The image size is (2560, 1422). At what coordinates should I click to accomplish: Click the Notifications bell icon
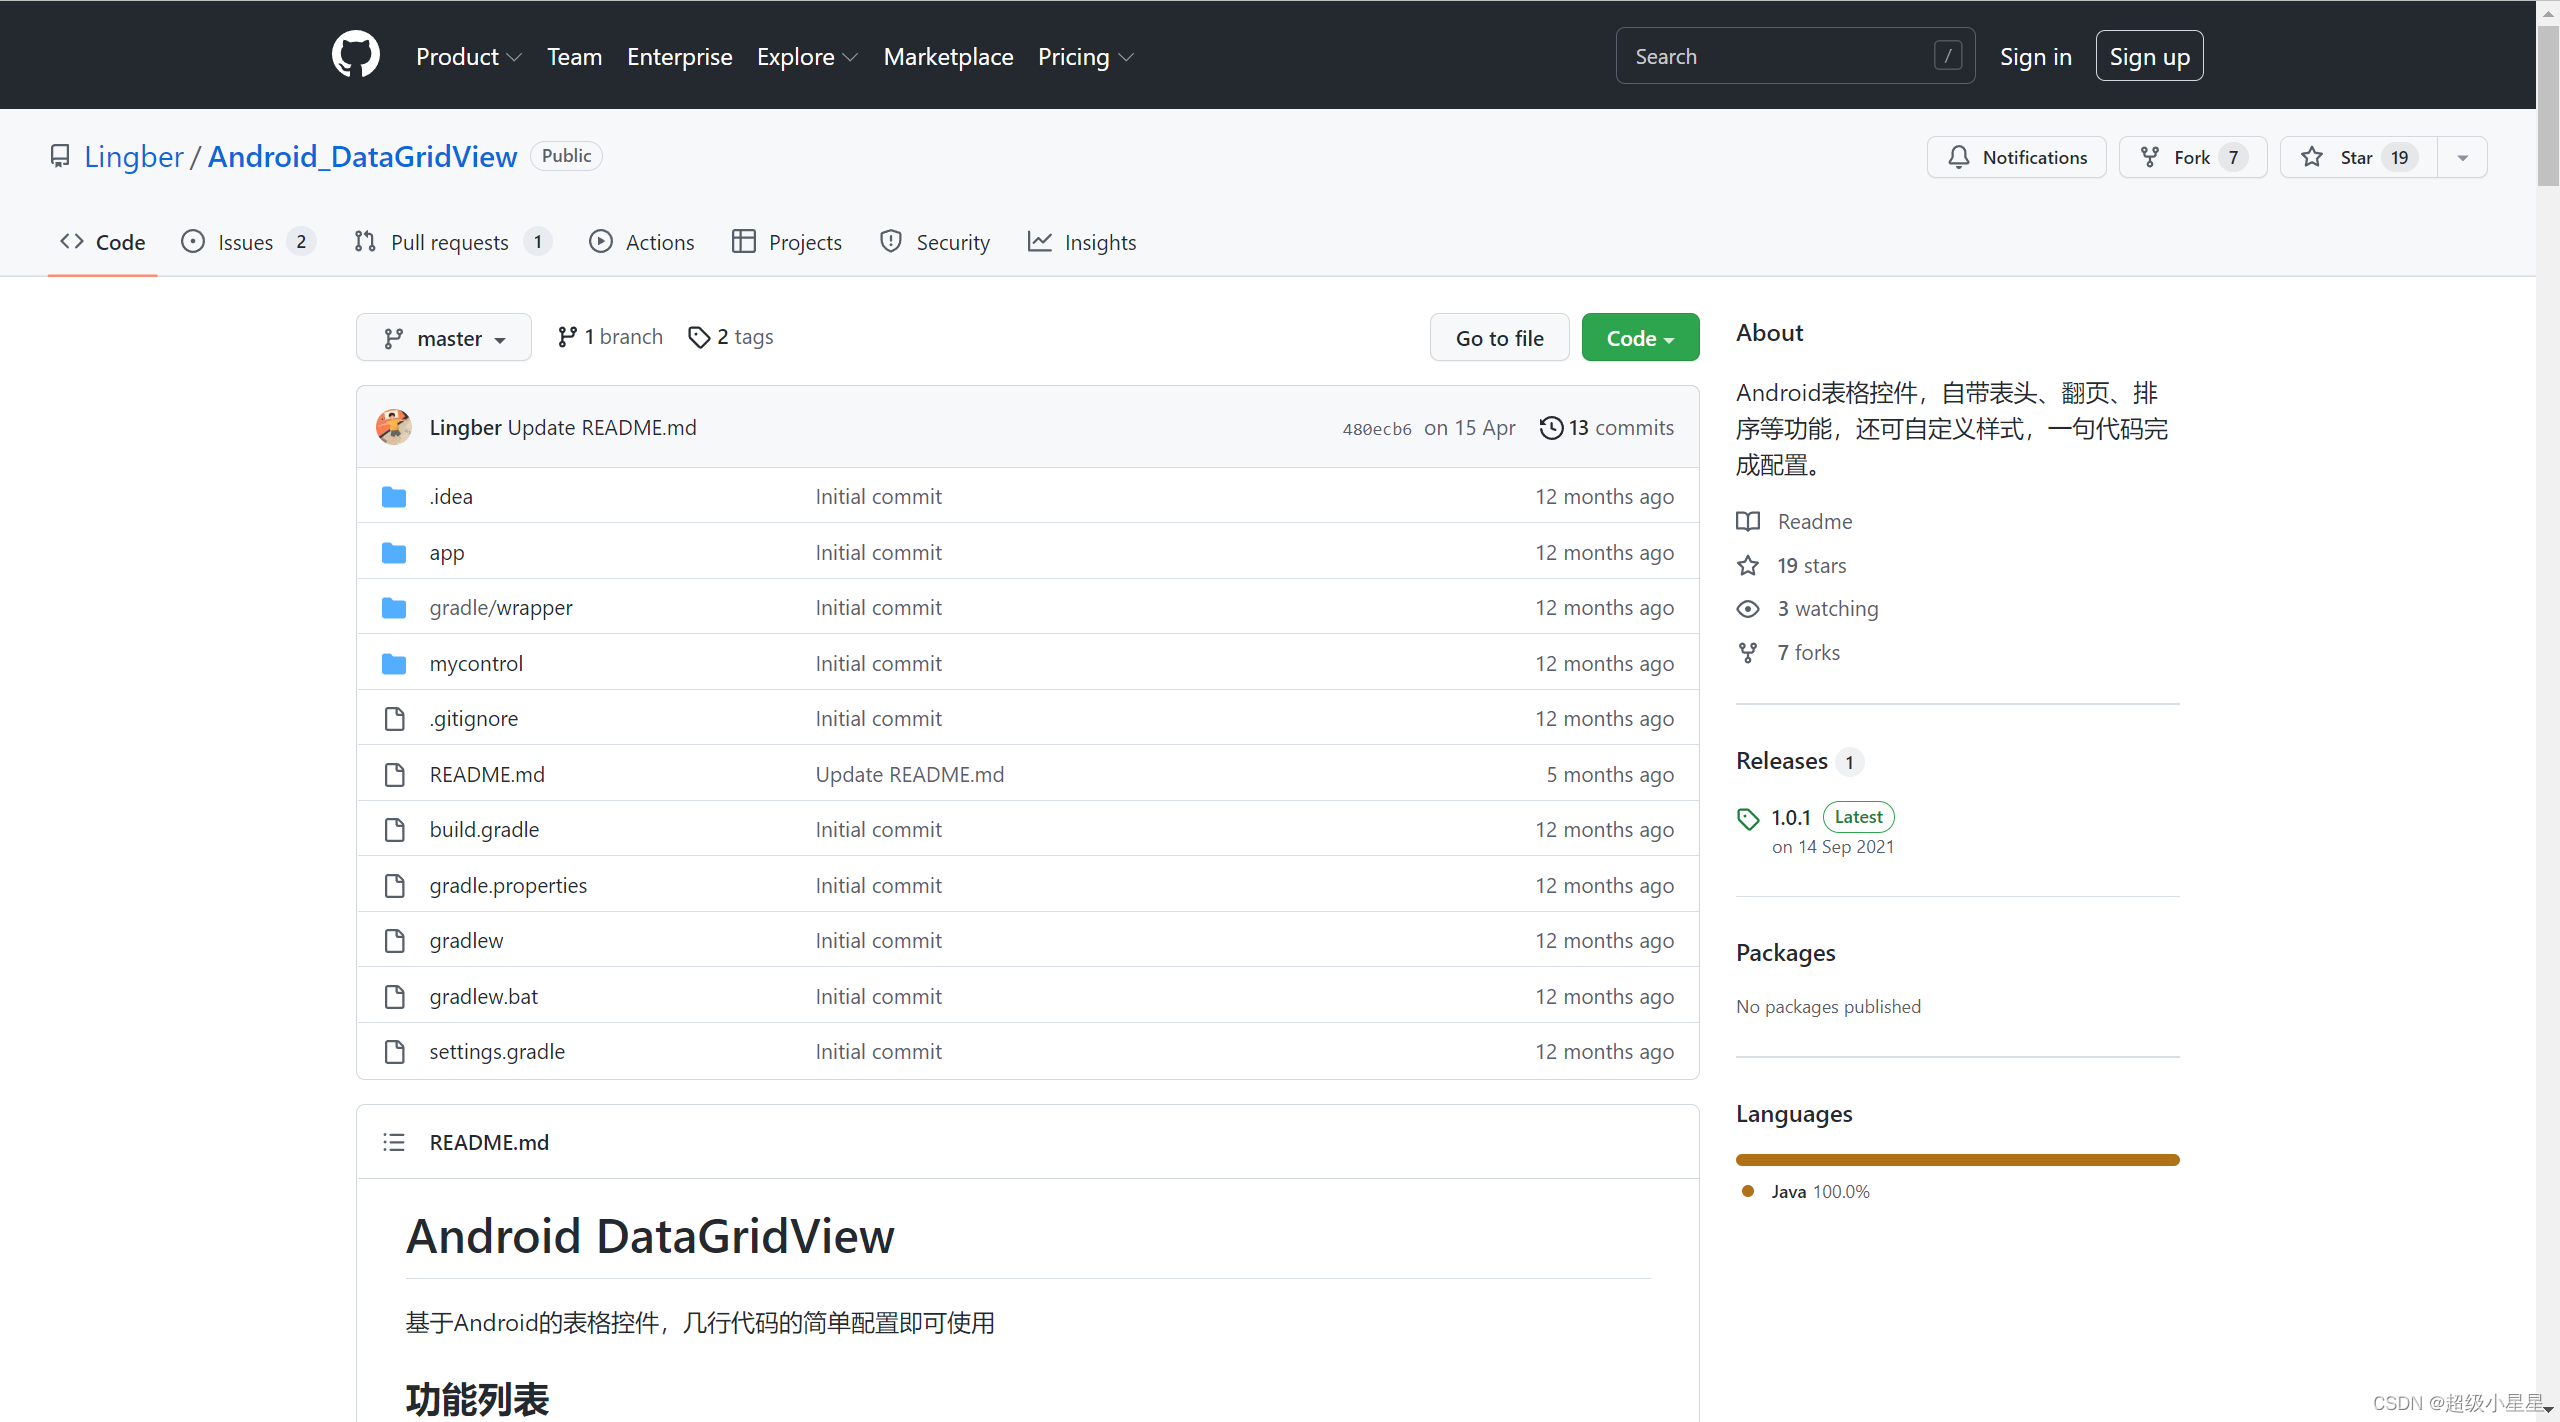(x=1959, y=157)
